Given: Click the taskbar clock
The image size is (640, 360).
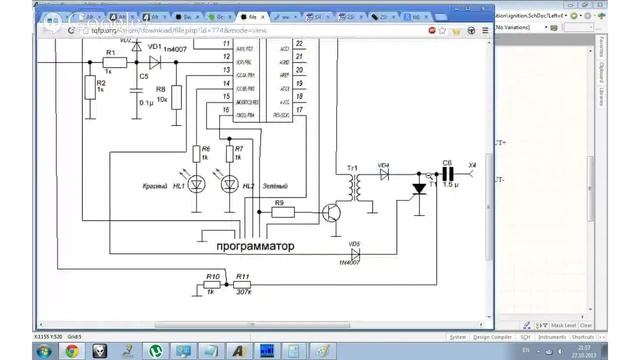Looking at the screenshot, I should point(584,351).
